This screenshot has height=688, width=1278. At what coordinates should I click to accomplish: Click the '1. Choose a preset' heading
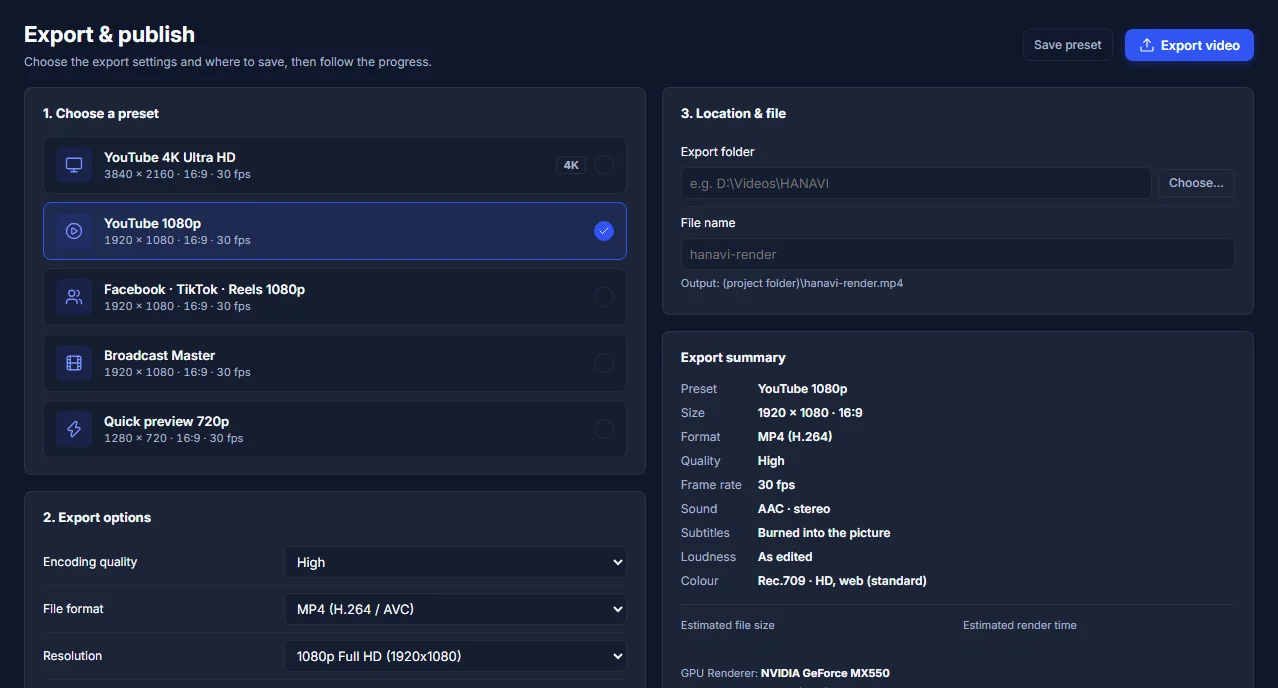coord(101,114)
